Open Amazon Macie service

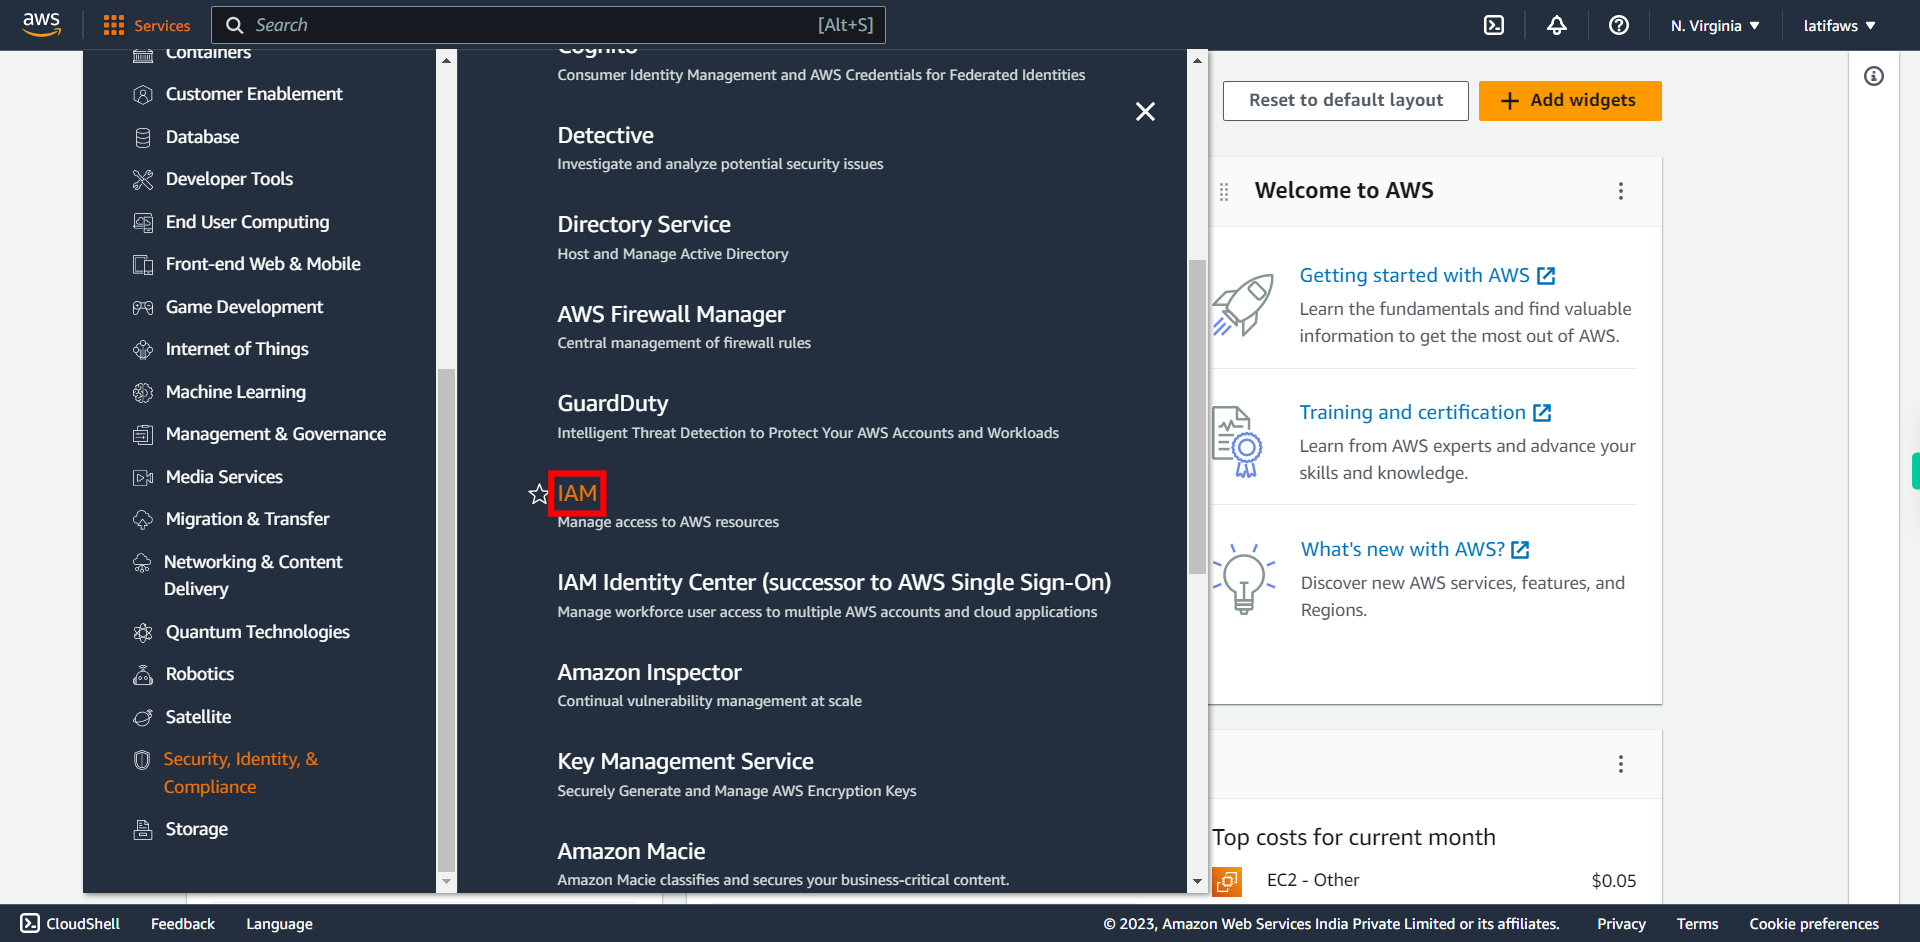point(631,851)
